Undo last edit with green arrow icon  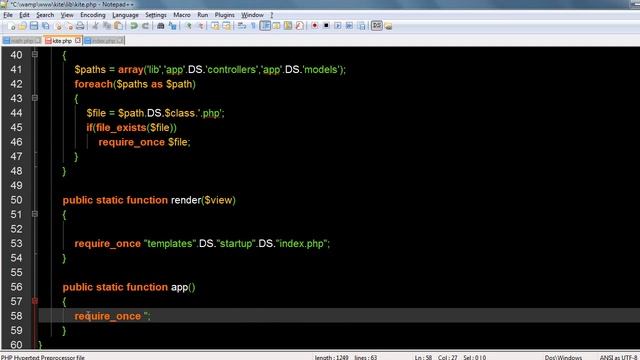click(x=133, y=26)
